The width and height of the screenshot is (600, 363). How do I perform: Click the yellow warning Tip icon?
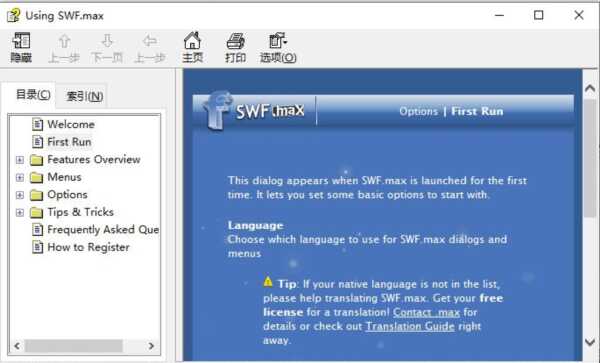[268, 282]
